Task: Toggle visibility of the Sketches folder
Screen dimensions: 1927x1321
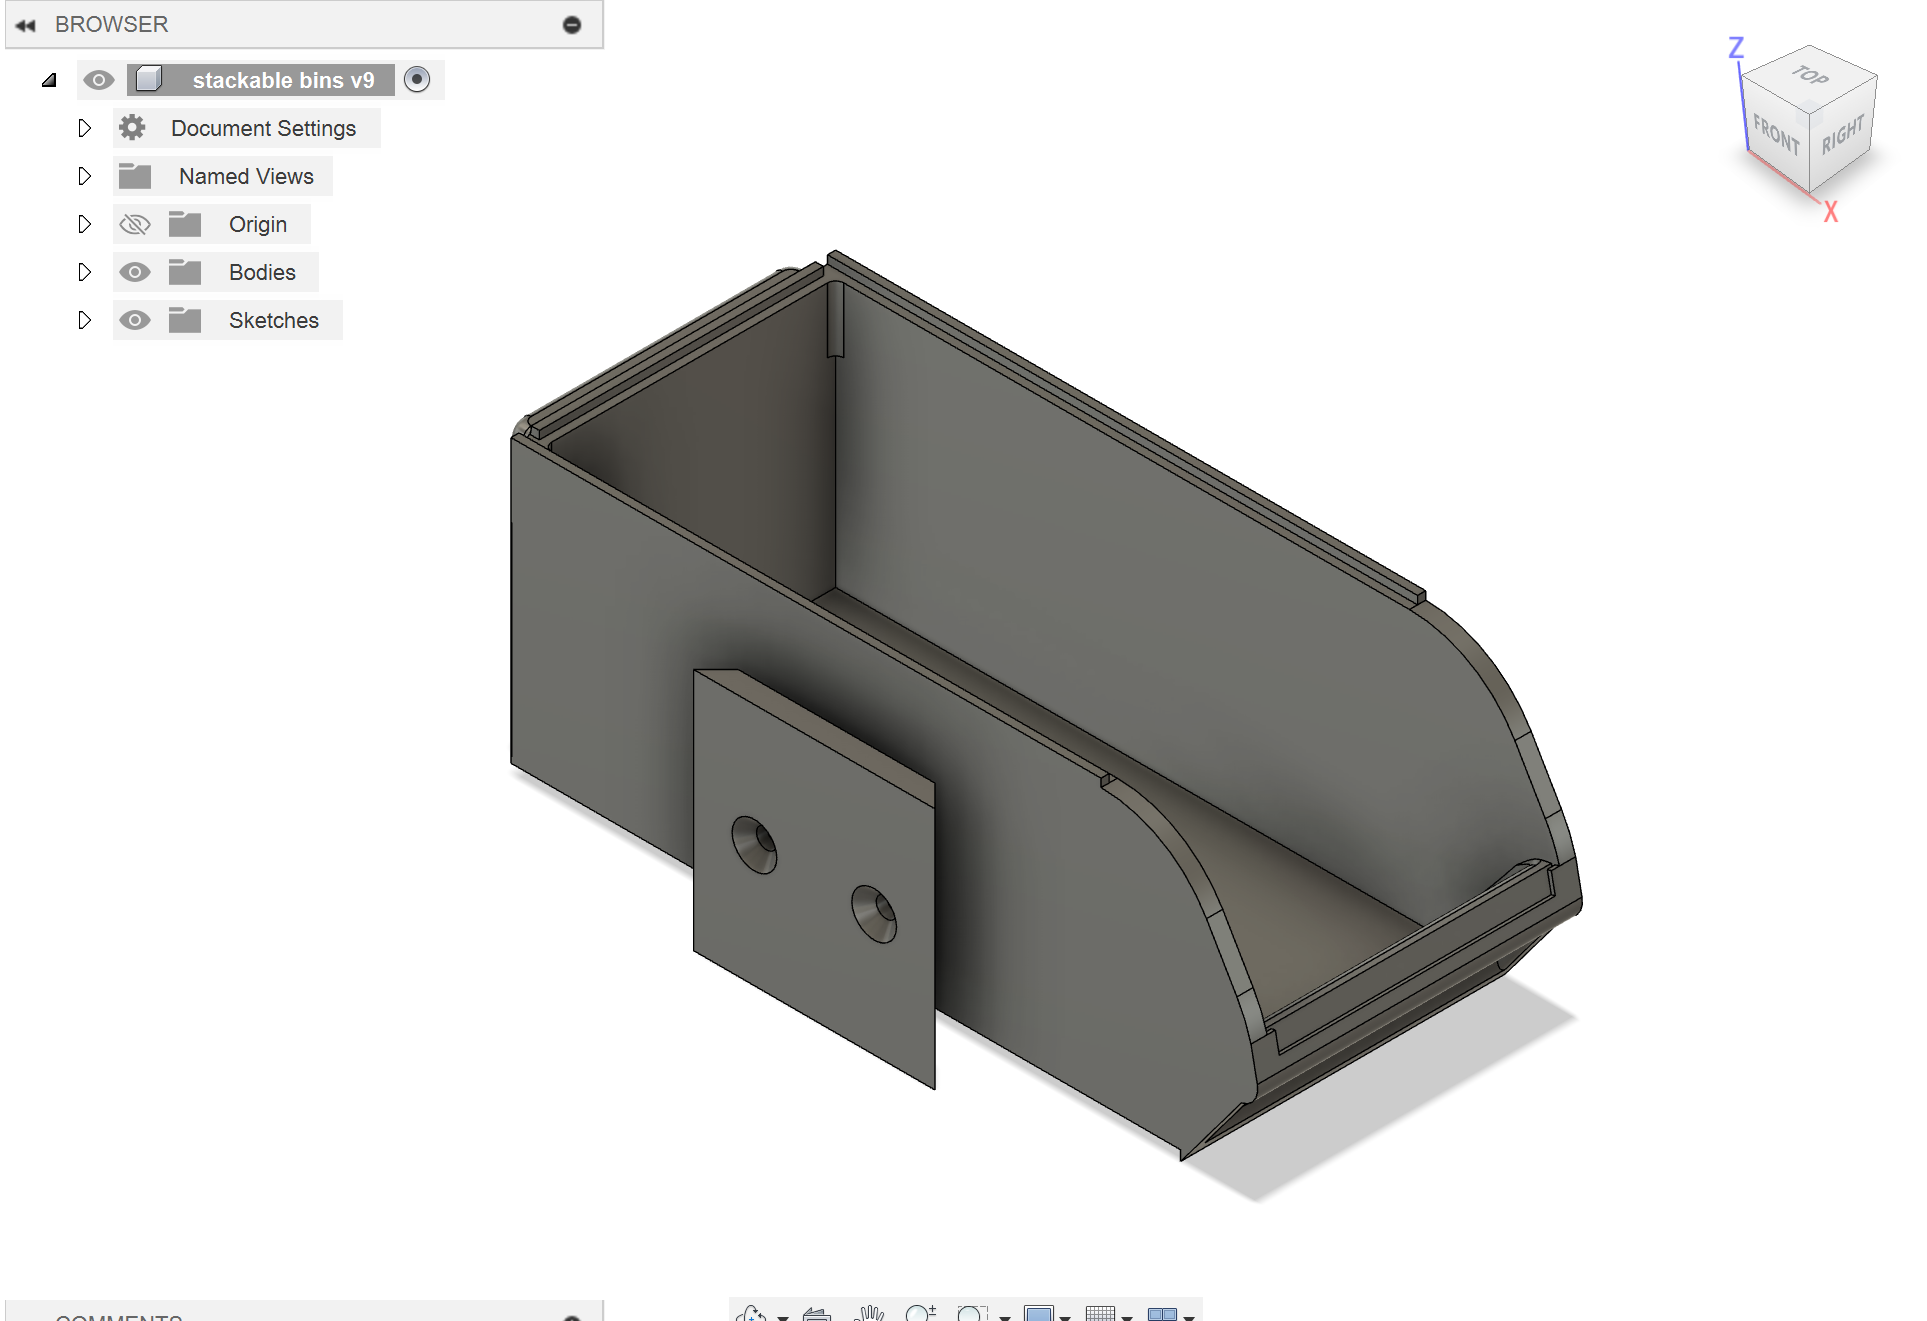Action: pyautogui.click(x=135, y=320)
